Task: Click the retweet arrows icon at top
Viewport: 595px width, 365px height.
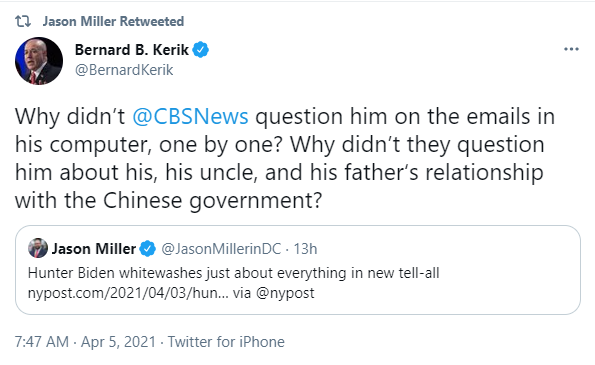Action: pyautogui.click(x=23, y=21)
